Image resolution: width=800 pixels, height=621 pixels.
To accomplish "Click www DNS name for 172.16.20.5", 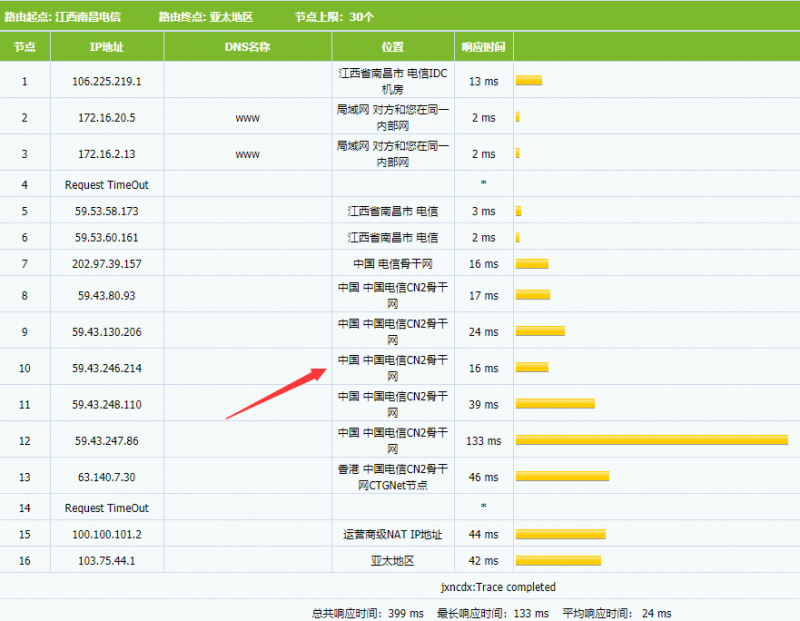I will pyautogui.click(x=247, y=118).
